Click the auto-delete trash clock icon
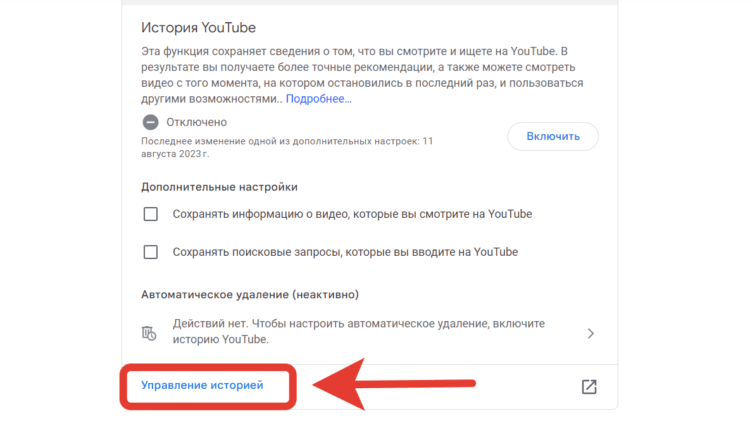 (x=149, y=333)
